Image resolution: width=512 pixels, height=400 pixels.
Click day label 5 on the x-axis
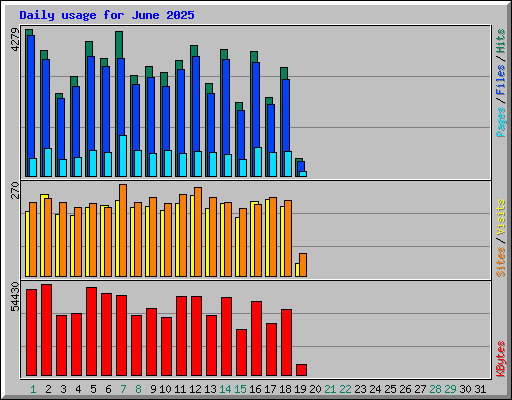point(93,389)
